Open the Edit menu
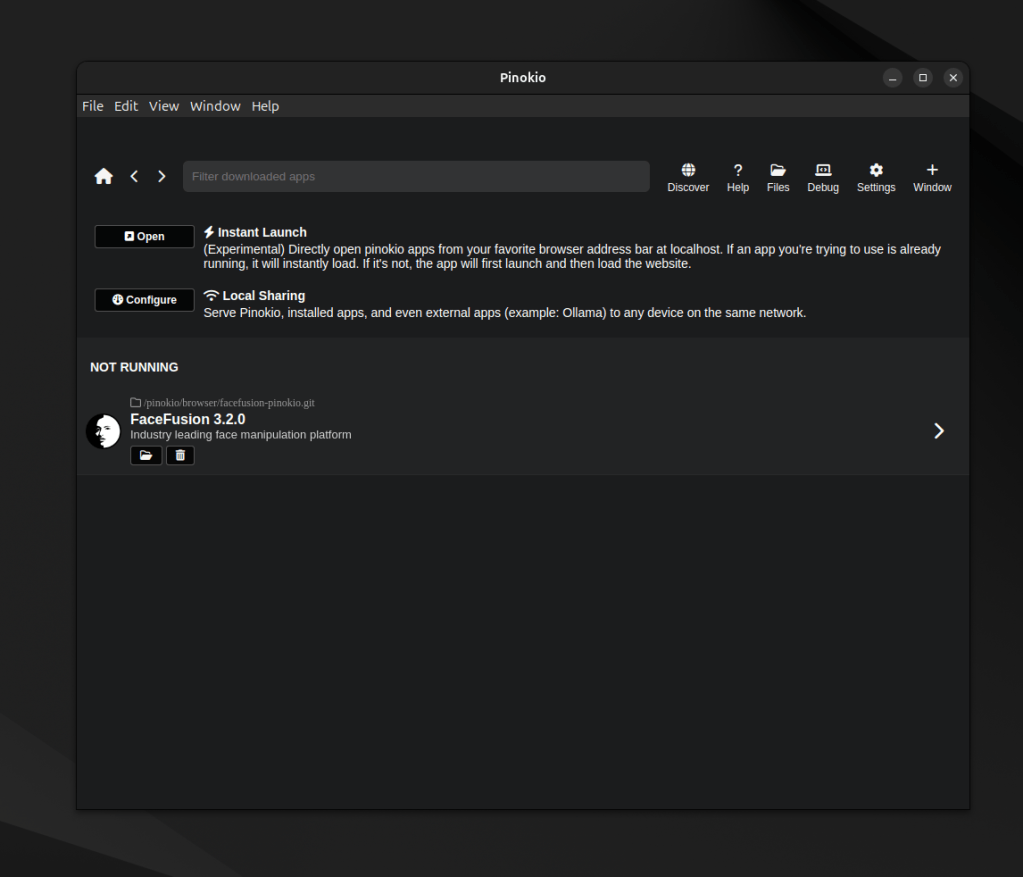The width and height of the screenshot is (1023, 877). point(126,106)
